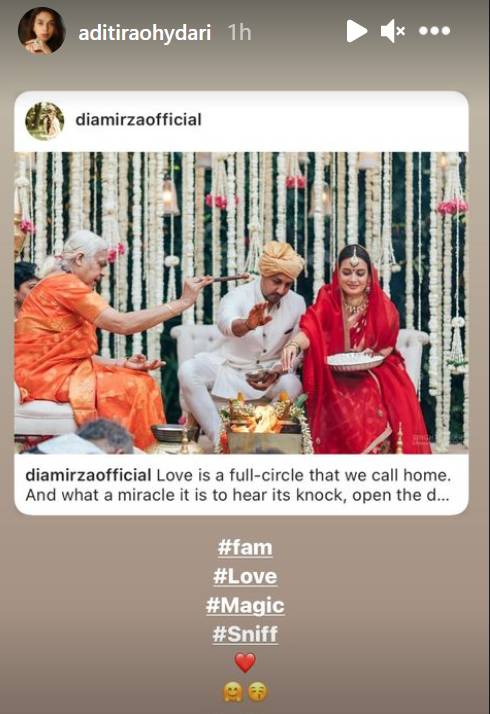Open the shared wedding photo

241,303
